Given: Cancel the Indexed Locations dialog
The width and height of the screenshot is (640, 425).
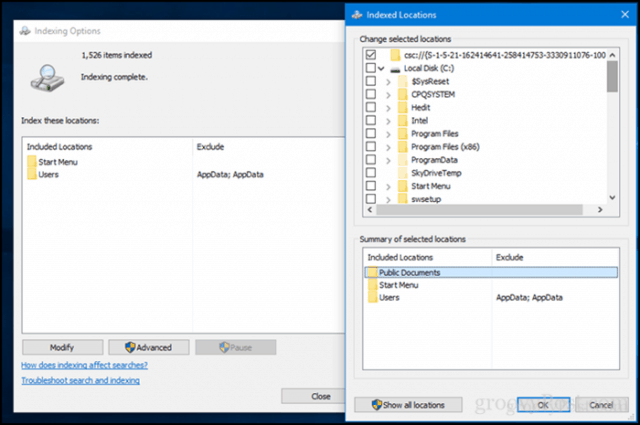Looking at the screenshot, I should (601, 405).
